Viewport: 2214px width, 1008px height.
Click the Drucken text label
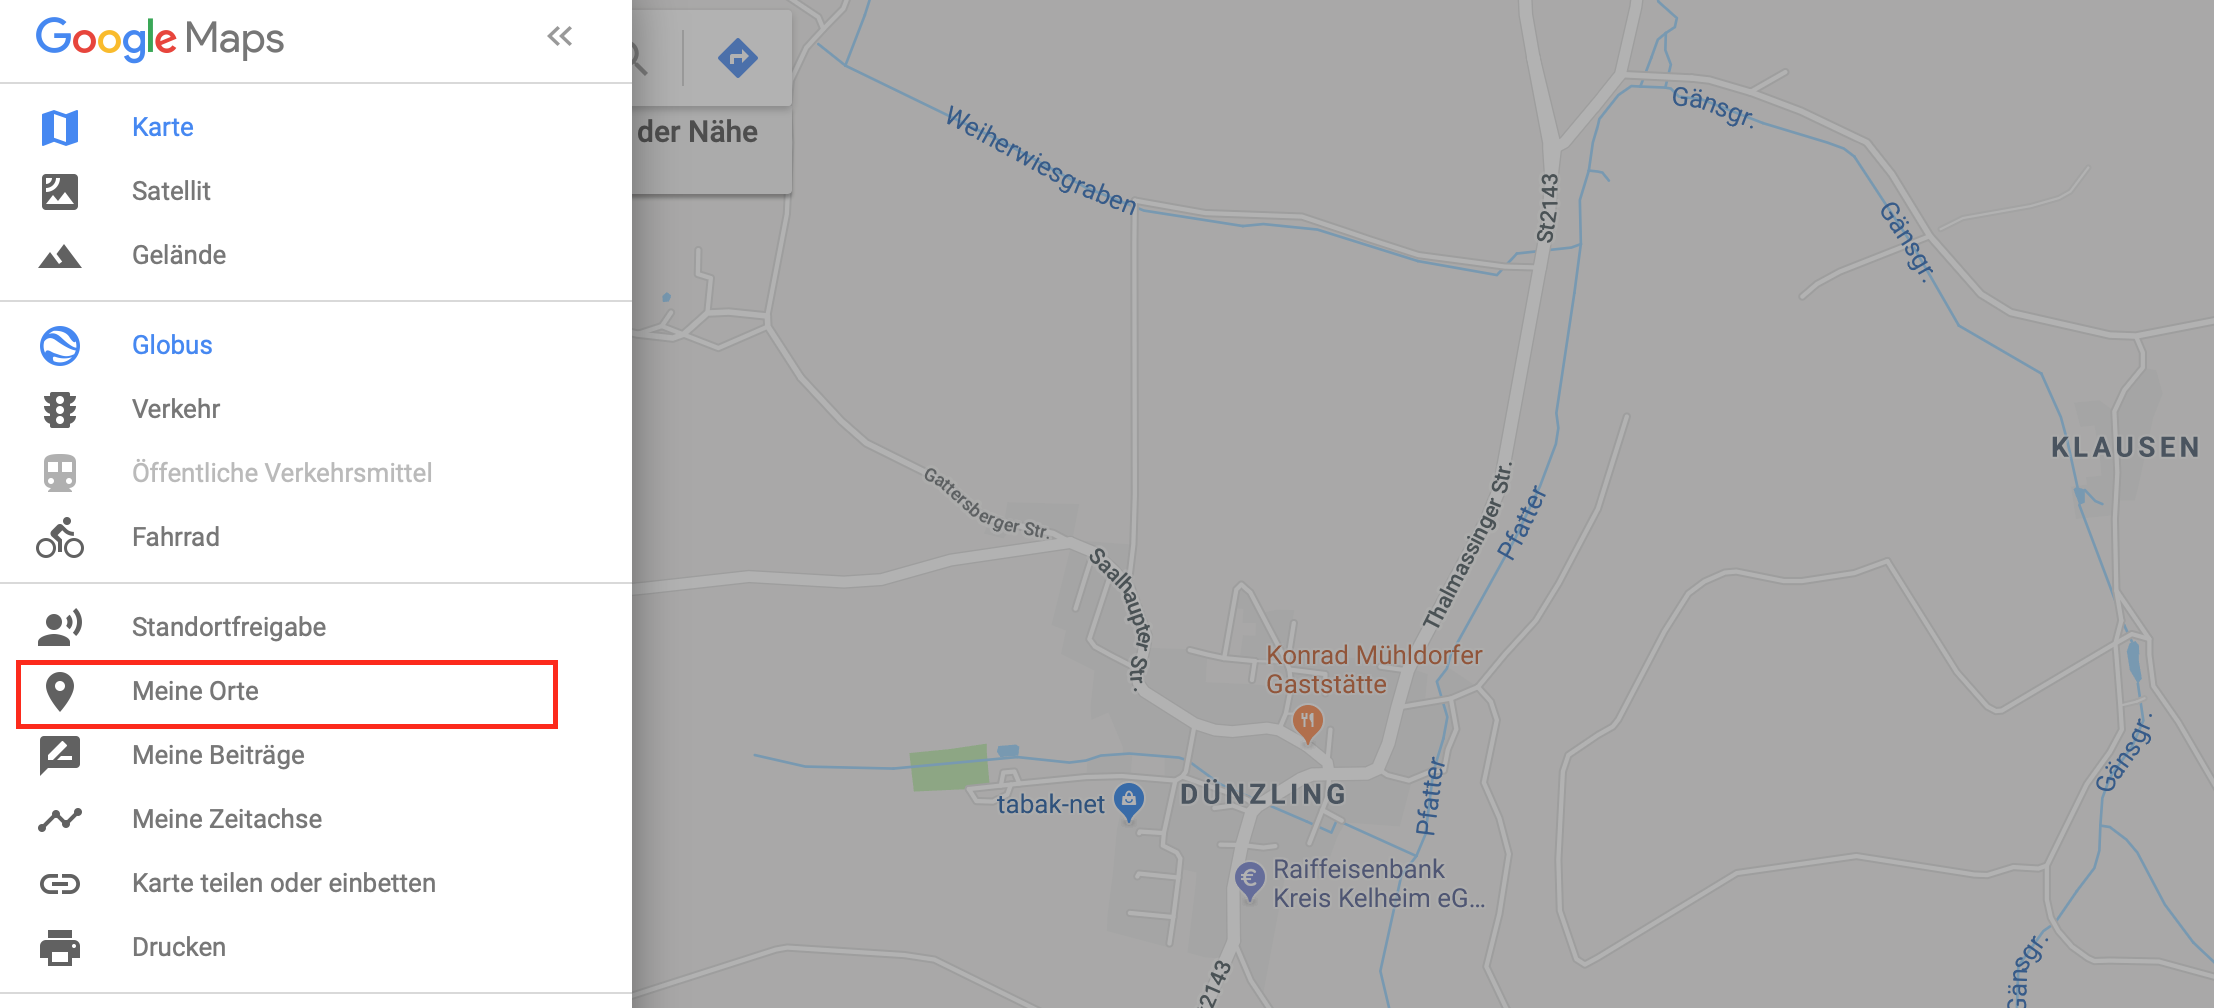[179, 947]
